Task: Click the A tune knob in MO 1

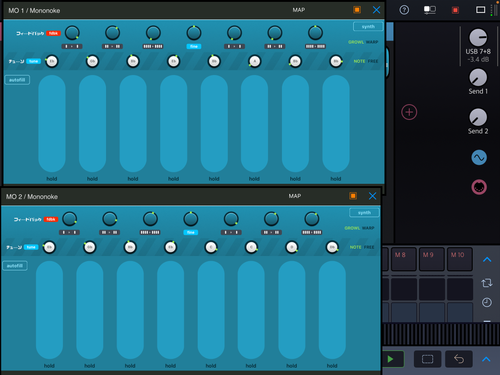Action: click(x=255, y=61)
